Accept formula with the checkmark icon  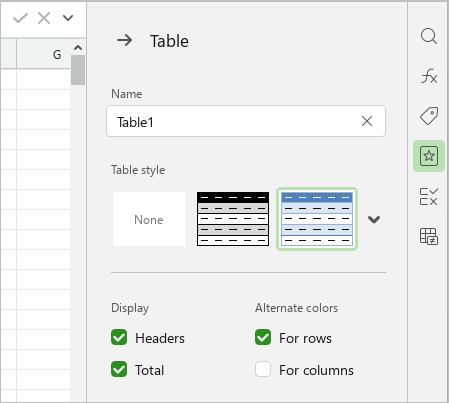click(x=20, y=18)
